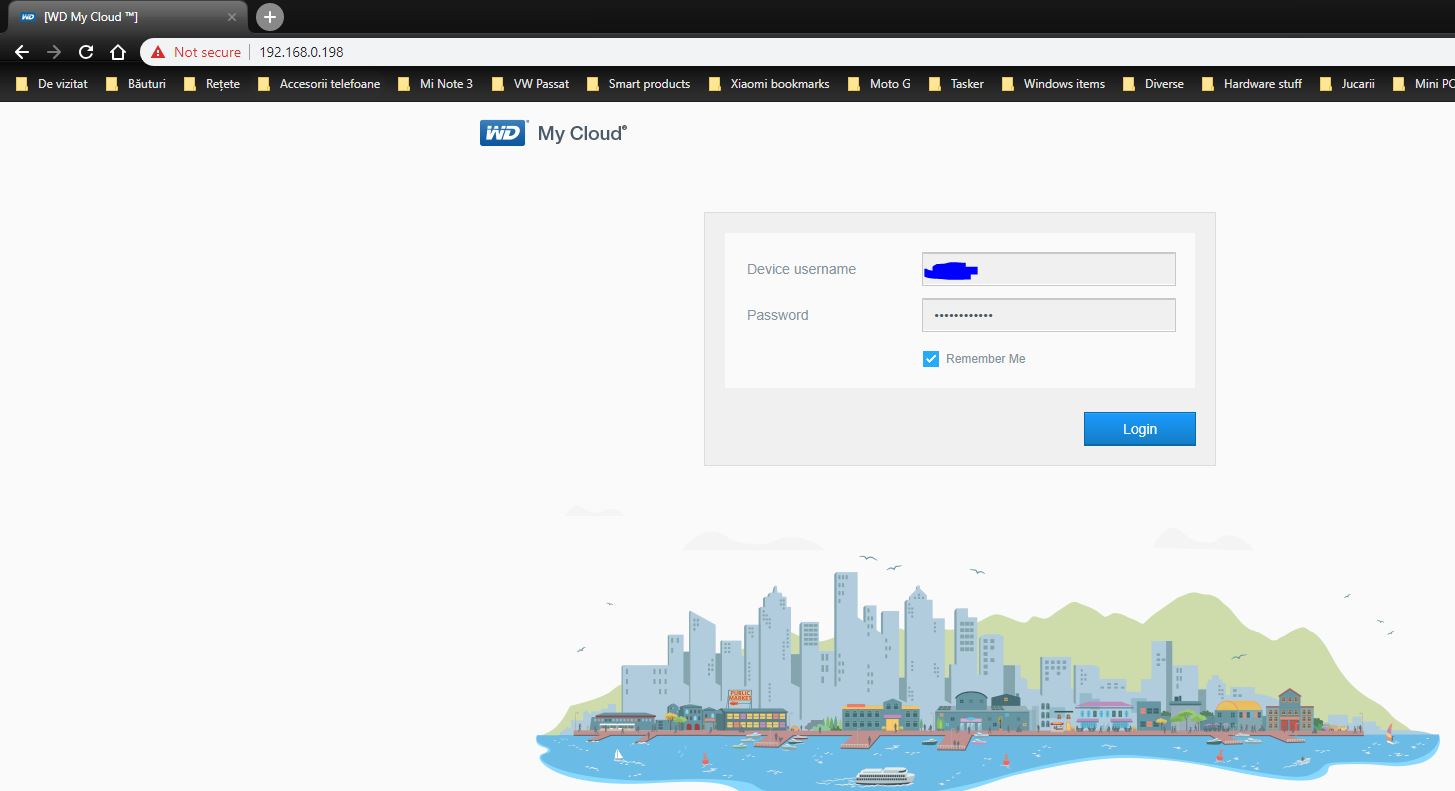Open the Tasker bookmarks folder
Image resolution: width=1455 pixels, height=791 pixels.
click(956, 84)
